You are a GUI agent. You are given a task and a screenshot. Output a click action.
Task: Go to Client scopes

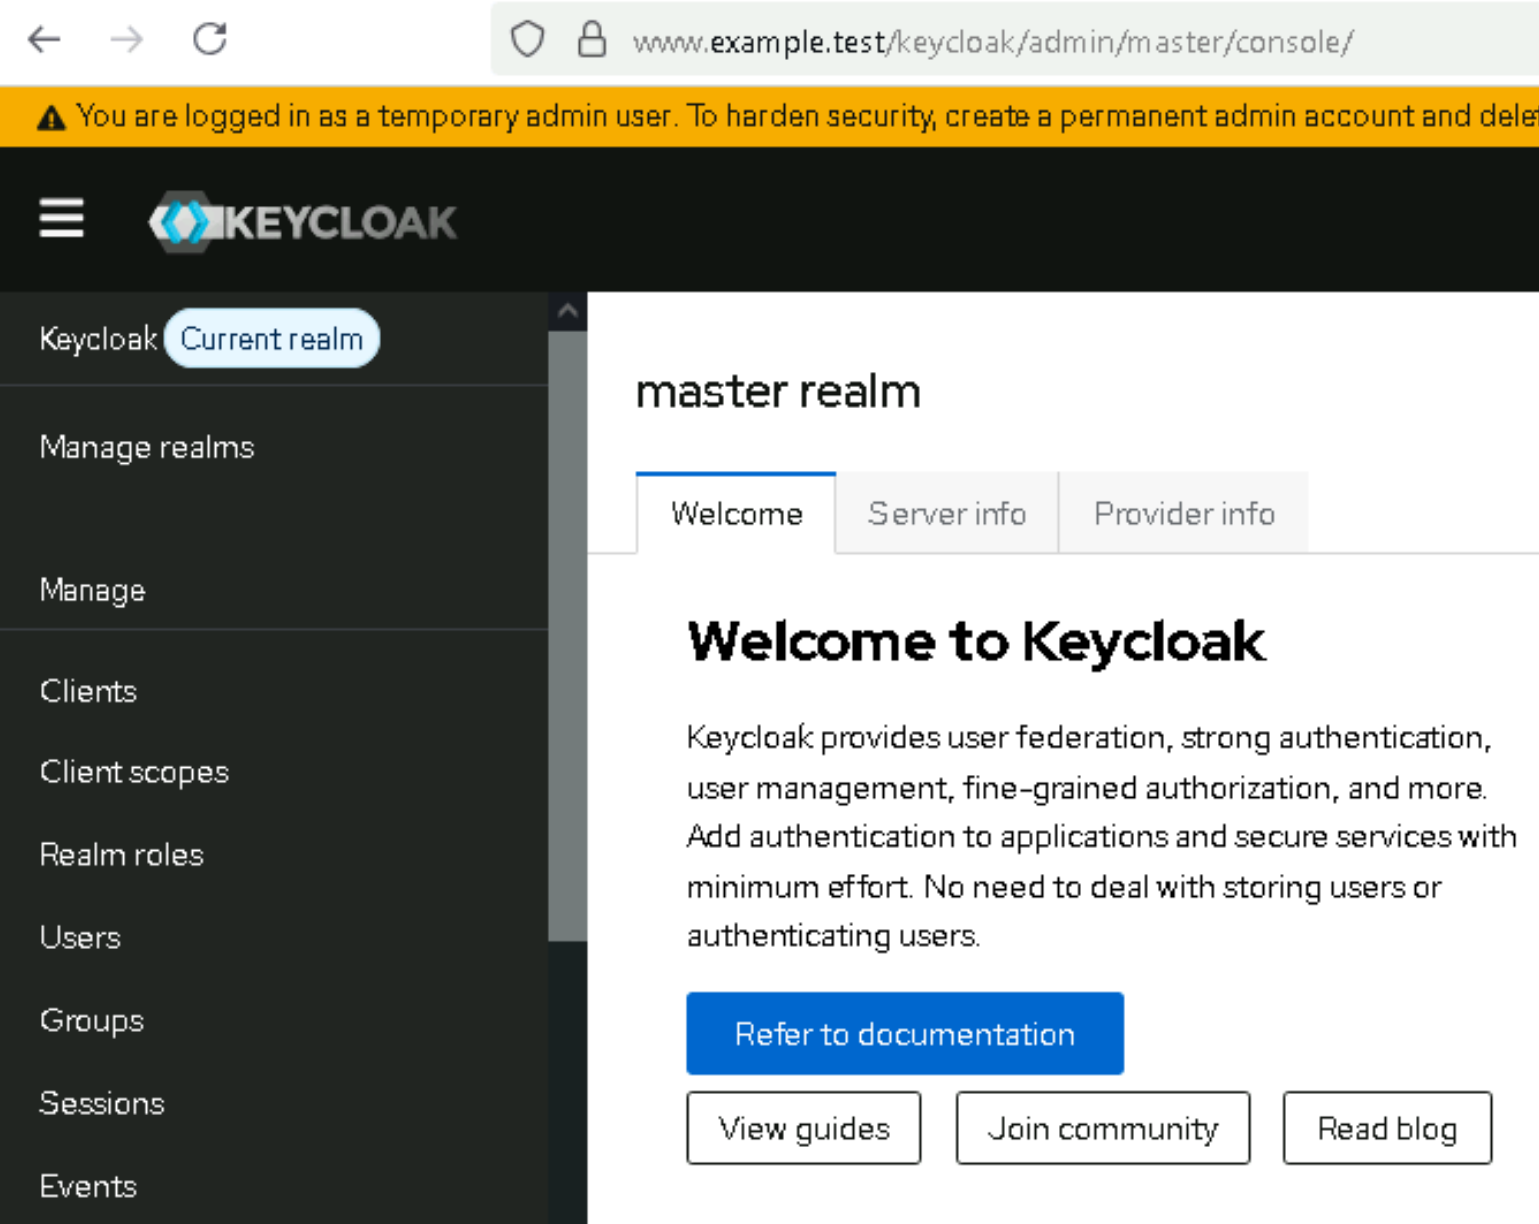[x=134, y=772]
